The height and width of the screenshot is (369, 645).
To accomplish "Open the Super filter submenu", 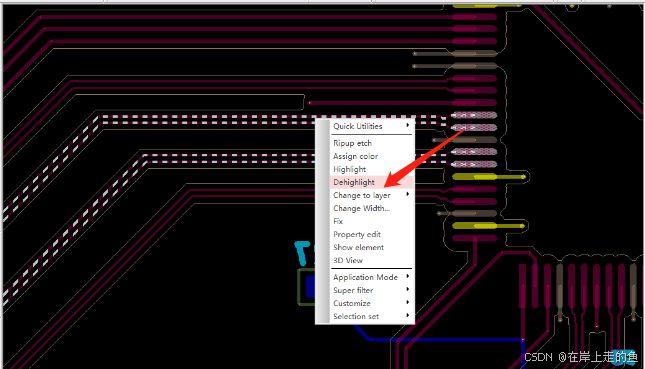I will tap(371, 290).
